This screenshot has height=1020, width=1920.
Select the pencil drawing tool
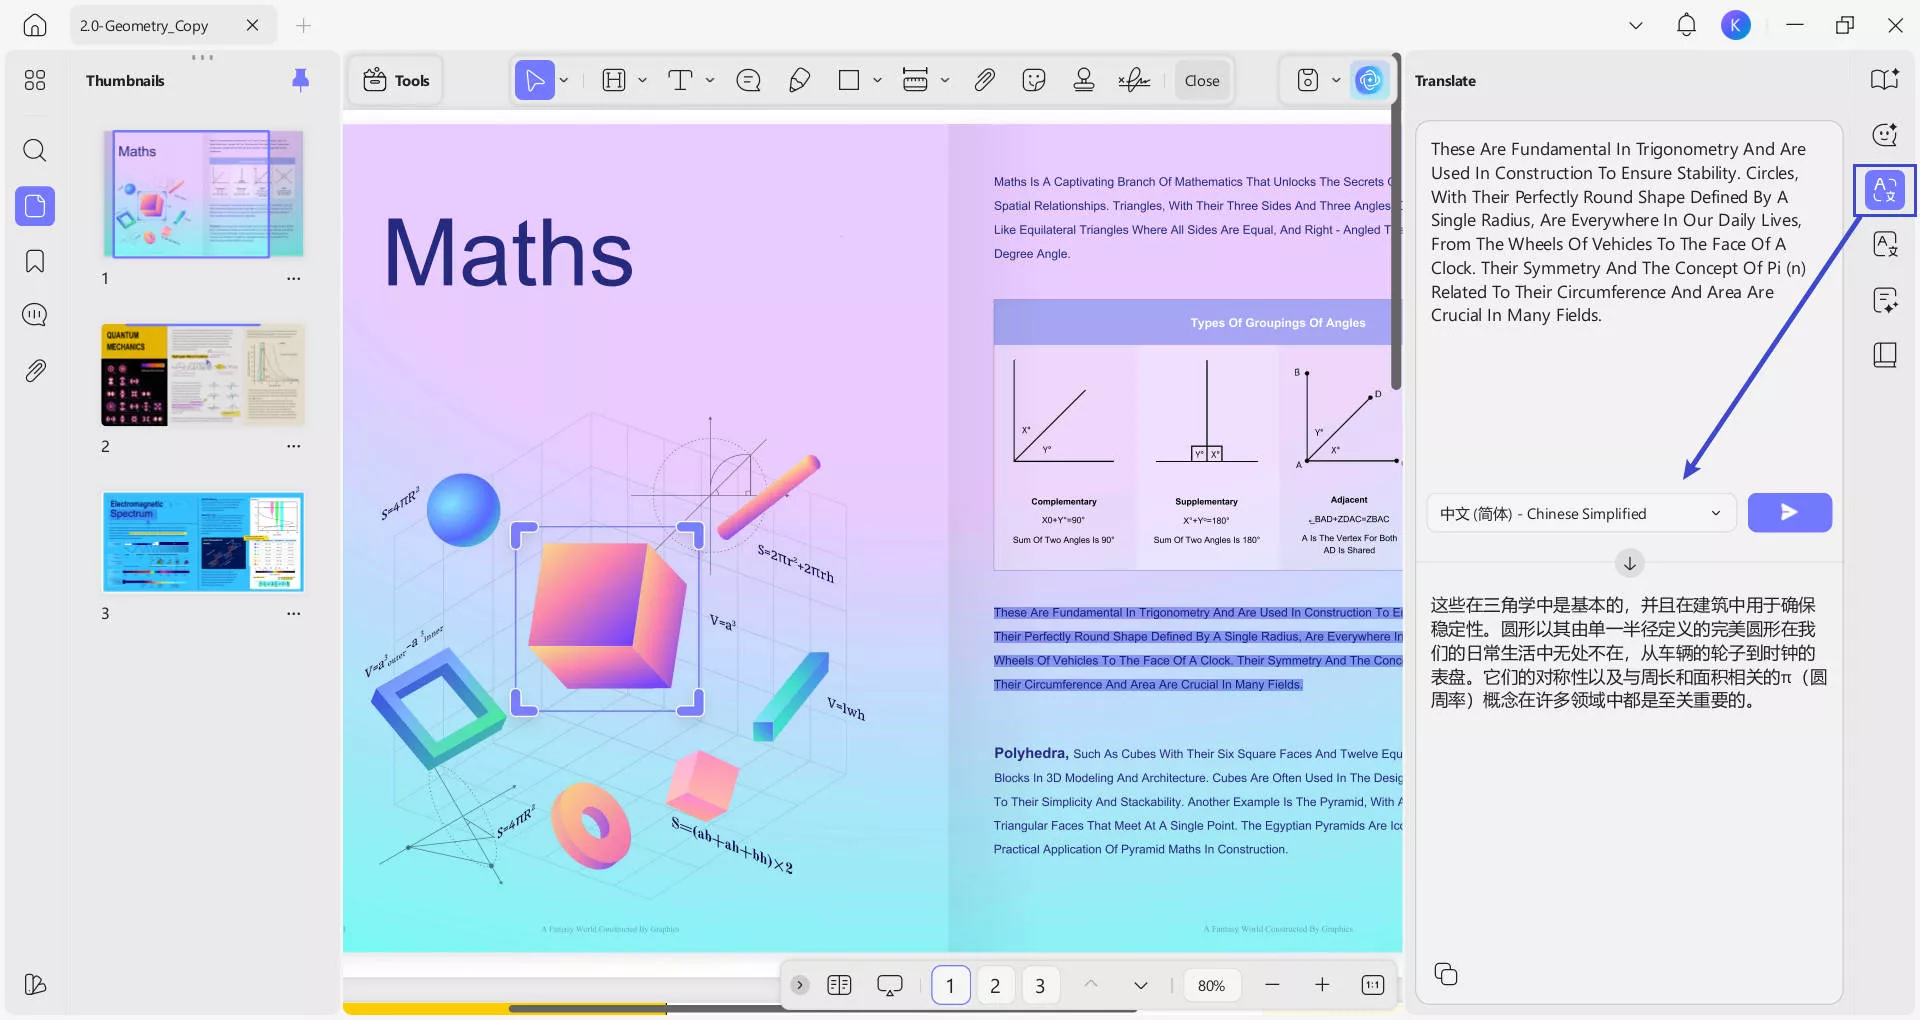coord(799,80)
